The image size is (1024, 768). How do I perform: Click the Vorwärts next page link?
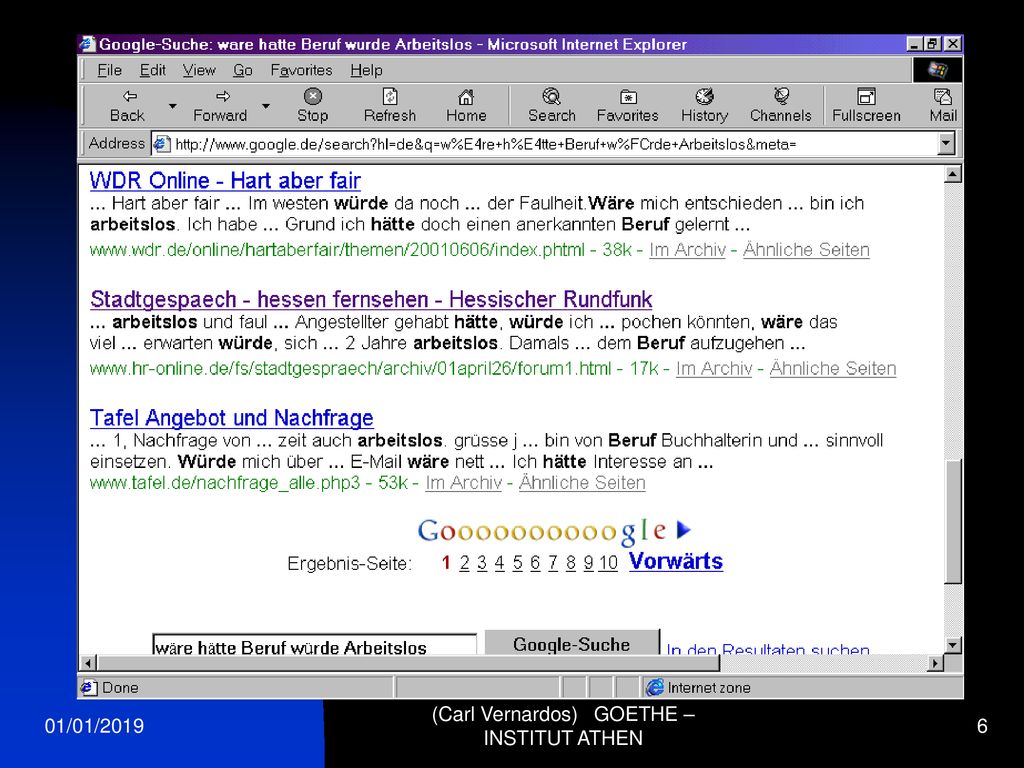point(676,562)
